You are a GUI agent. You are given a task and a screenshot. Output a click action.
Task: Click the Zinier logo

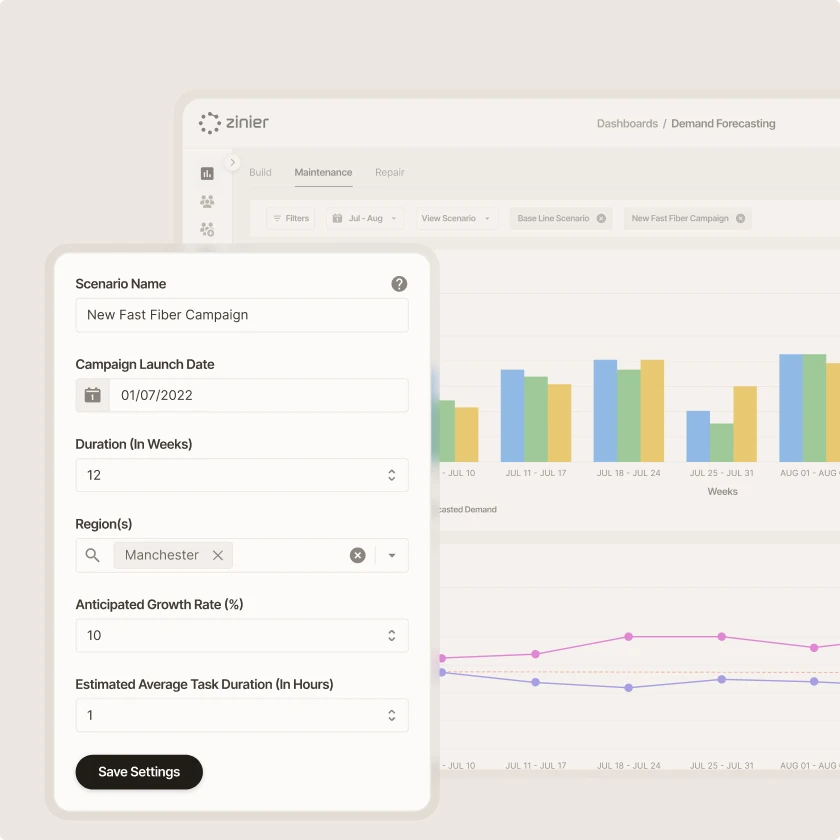[234, 123]
